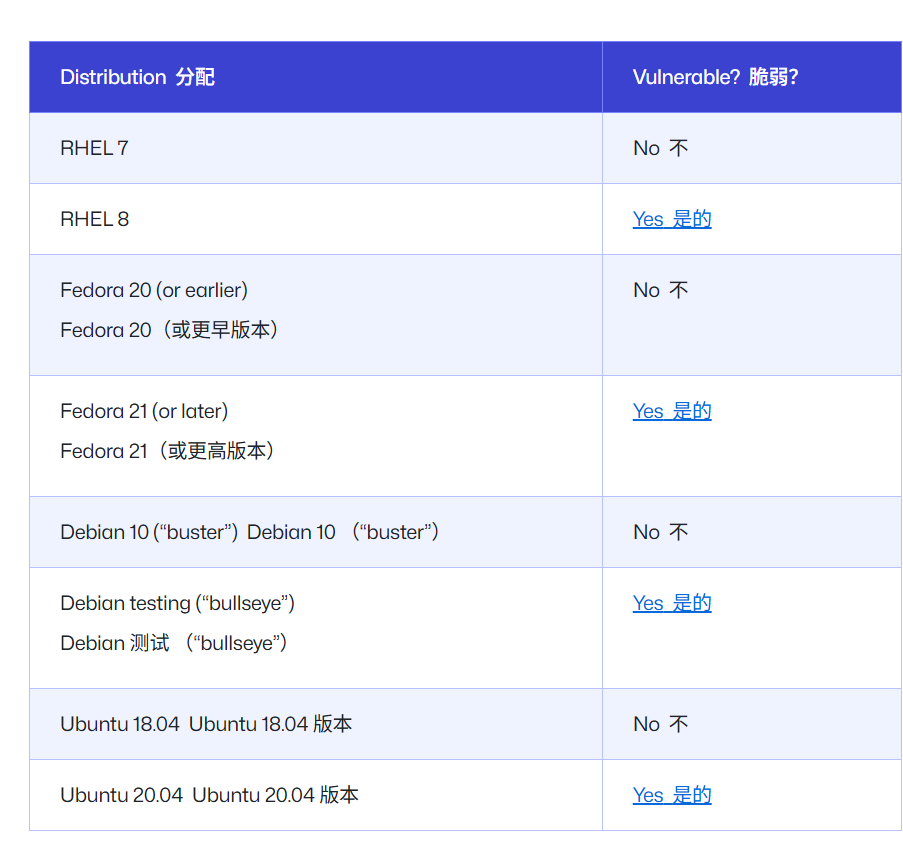
Task: Select the Debian 10 ("buster") cell
Action: coord(316,532)
